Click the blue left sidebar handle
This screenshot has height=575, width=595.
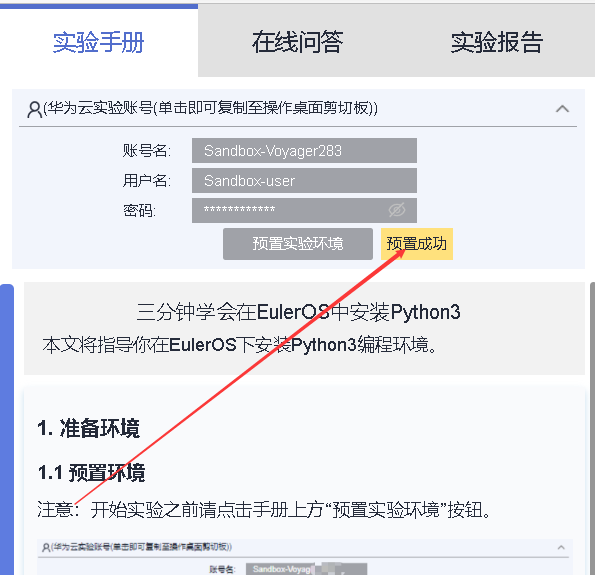(x=7, y=429)
